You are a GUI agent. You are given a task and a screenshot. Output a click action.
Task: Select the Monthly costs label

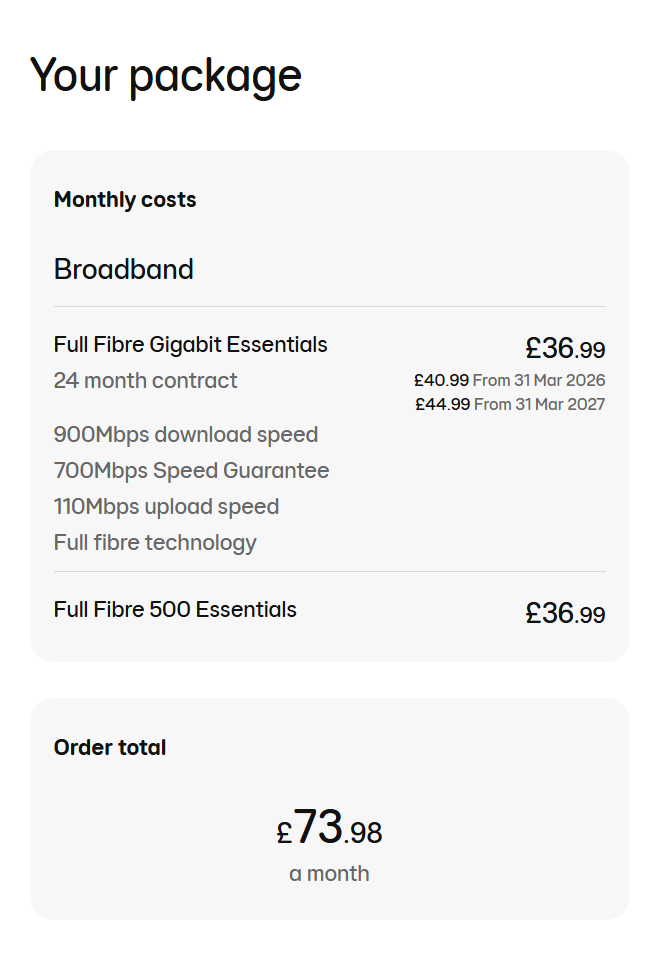(x=125, y=200)
